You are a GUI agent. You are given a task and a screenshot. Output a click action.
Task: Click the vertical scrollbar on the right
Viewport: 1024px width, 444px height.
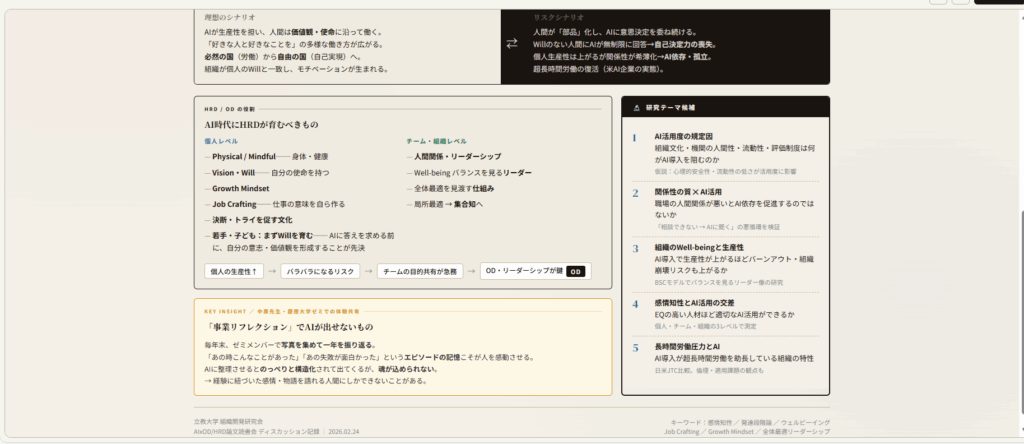click(1018, 200)
